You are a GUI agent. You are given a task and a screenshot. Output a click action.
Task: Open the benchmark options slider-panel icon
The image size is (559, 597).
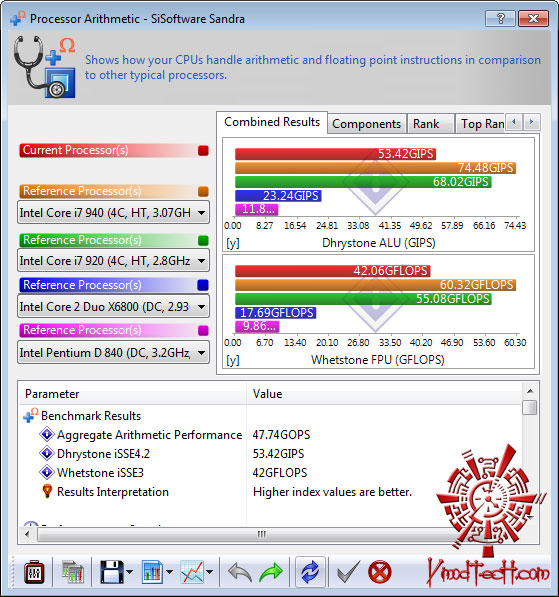[x=34, y=571]
